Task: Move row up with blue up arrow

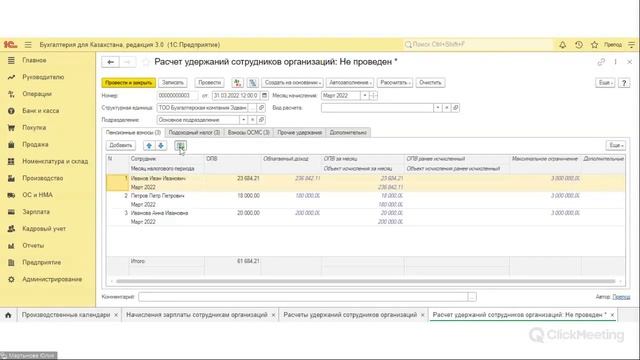Action: pos(149,145)
